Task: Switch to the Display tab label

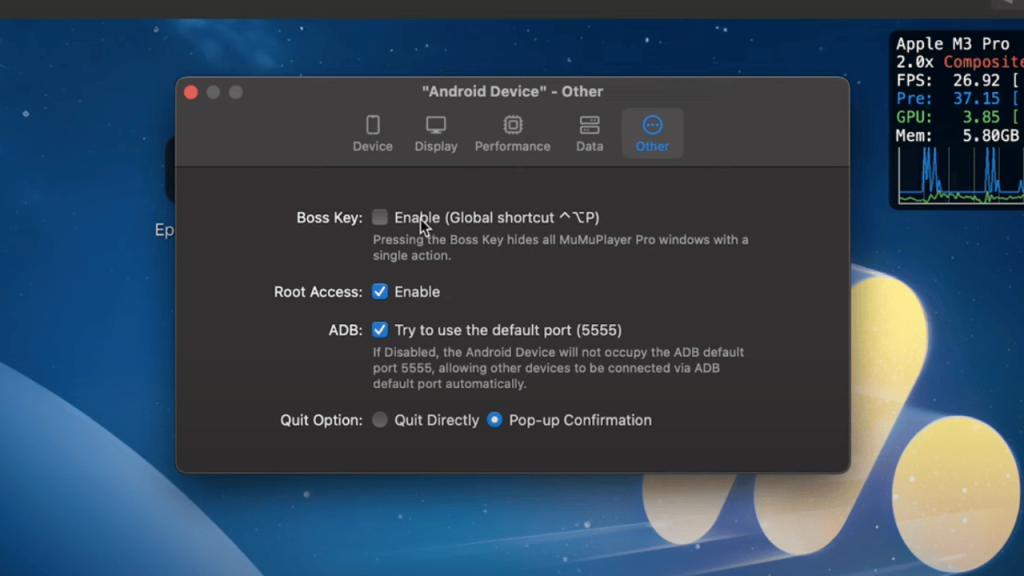Action: point(436,146)
